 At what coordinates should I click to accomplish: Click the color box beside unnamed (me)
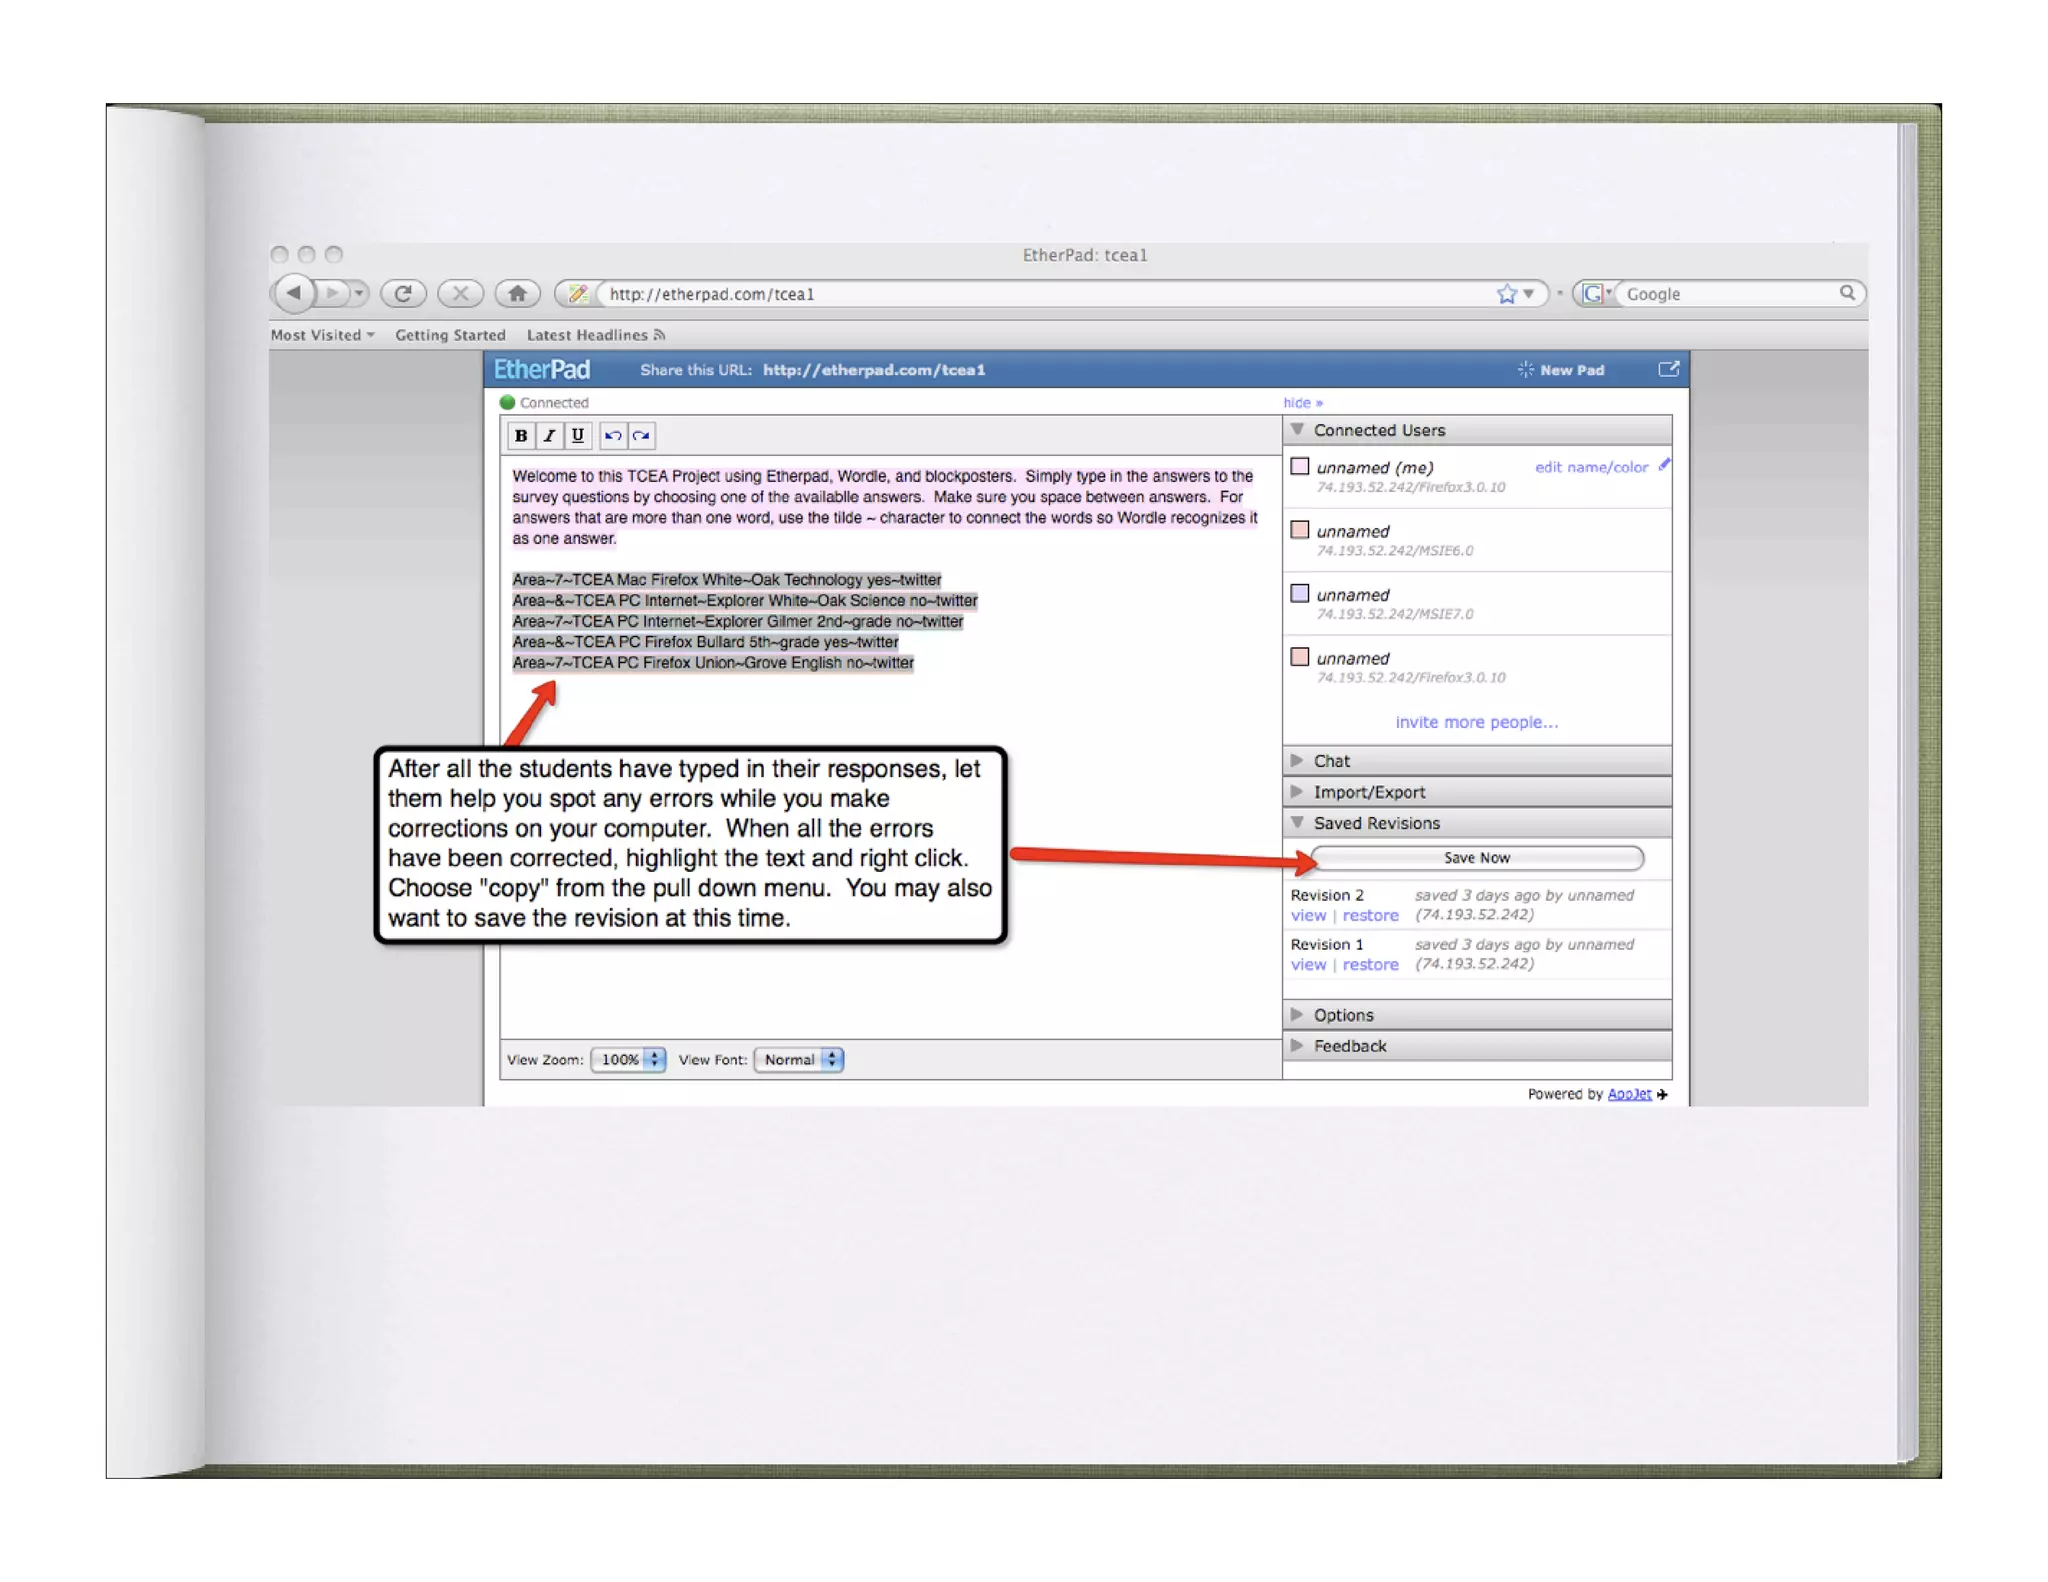(1300, 466)
